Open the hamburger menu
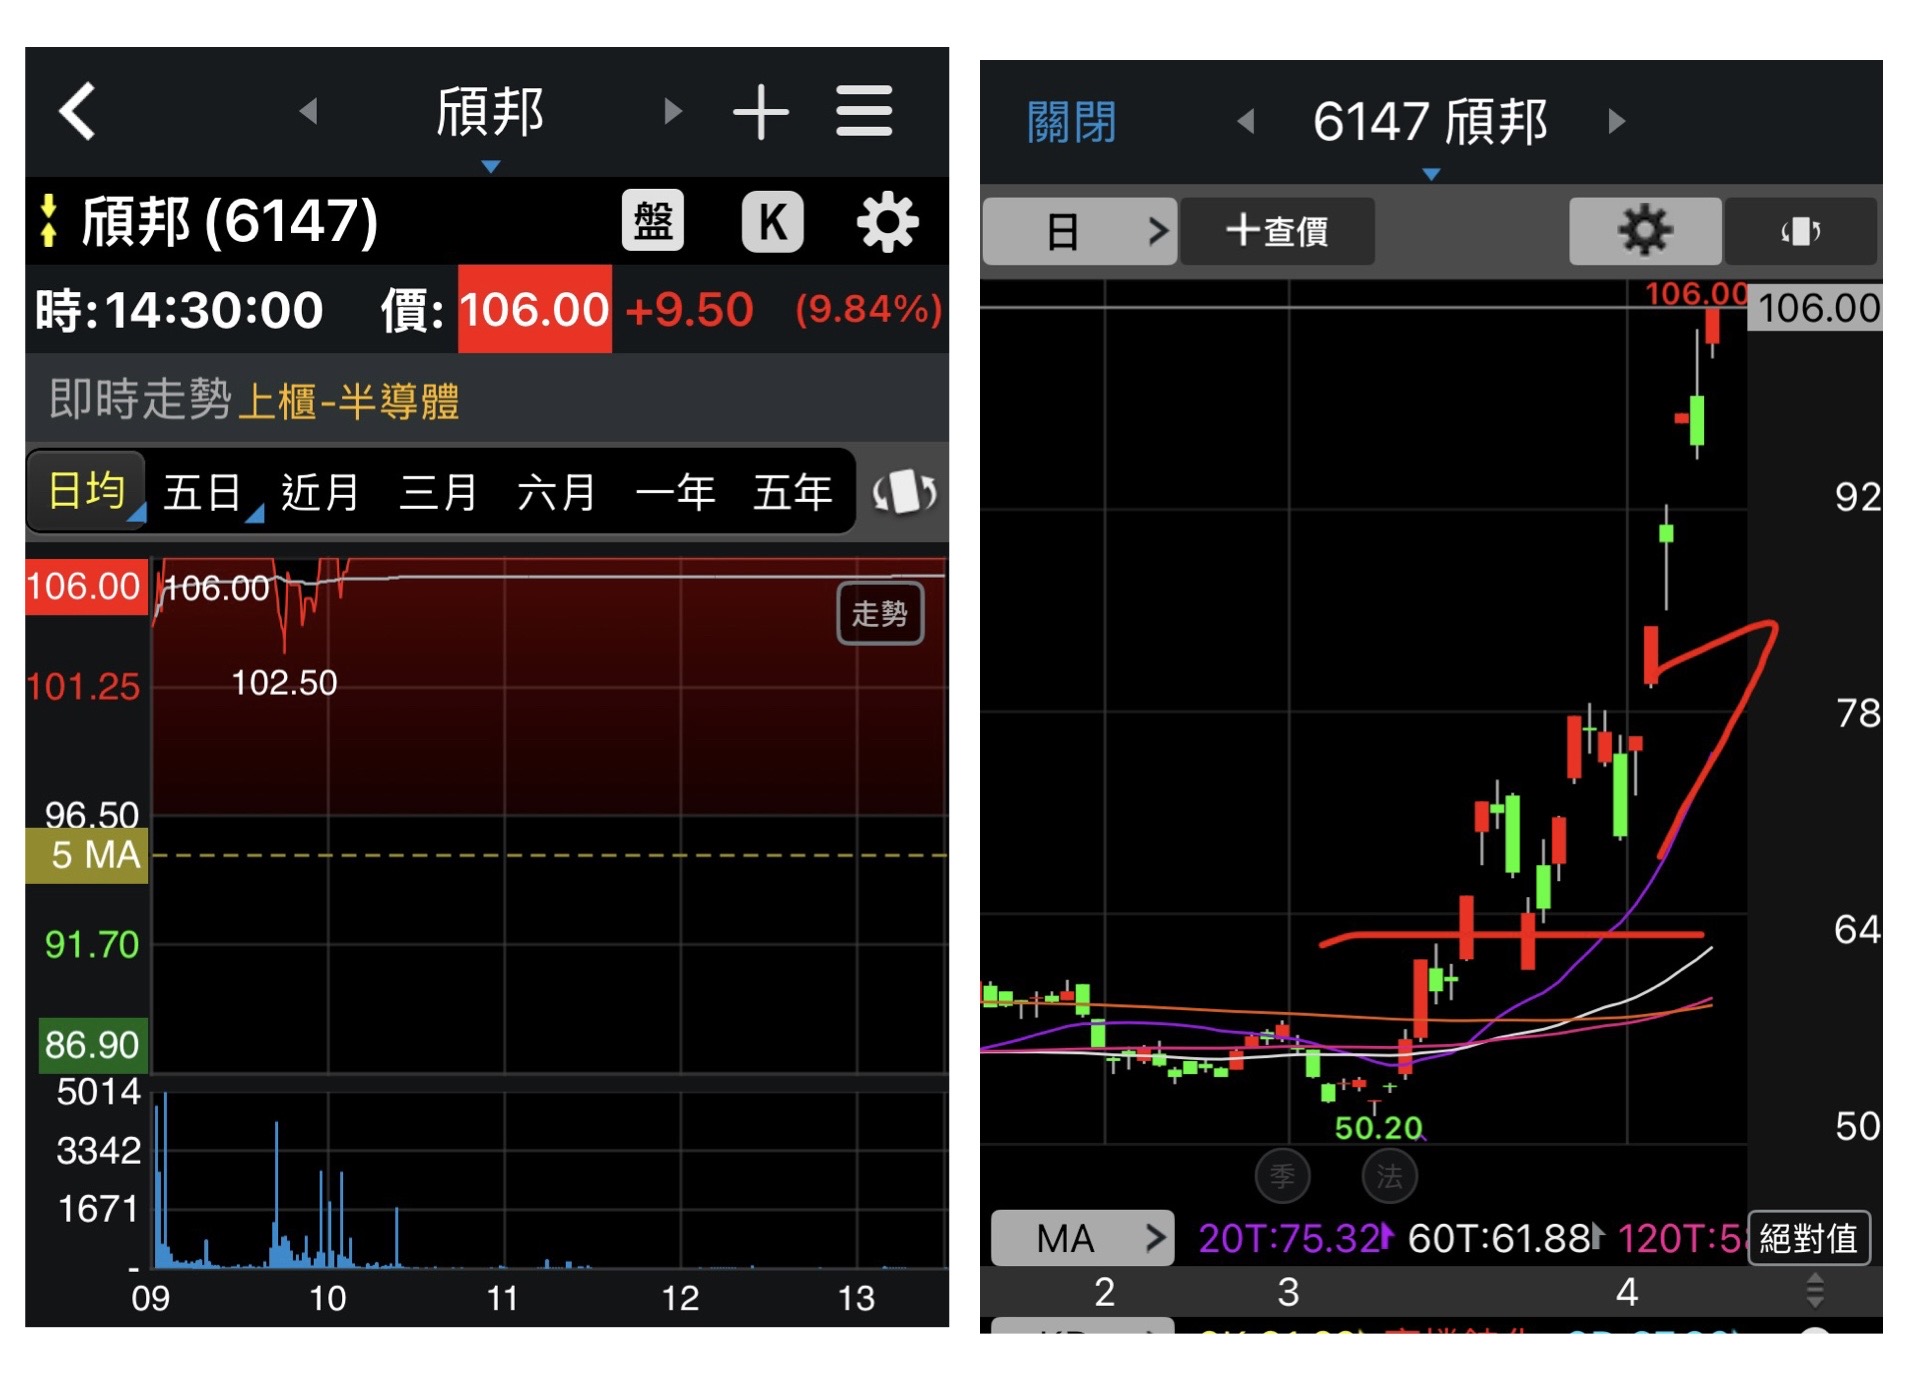This screenshot has width=1920, height=1387. (x=864, y=111)
